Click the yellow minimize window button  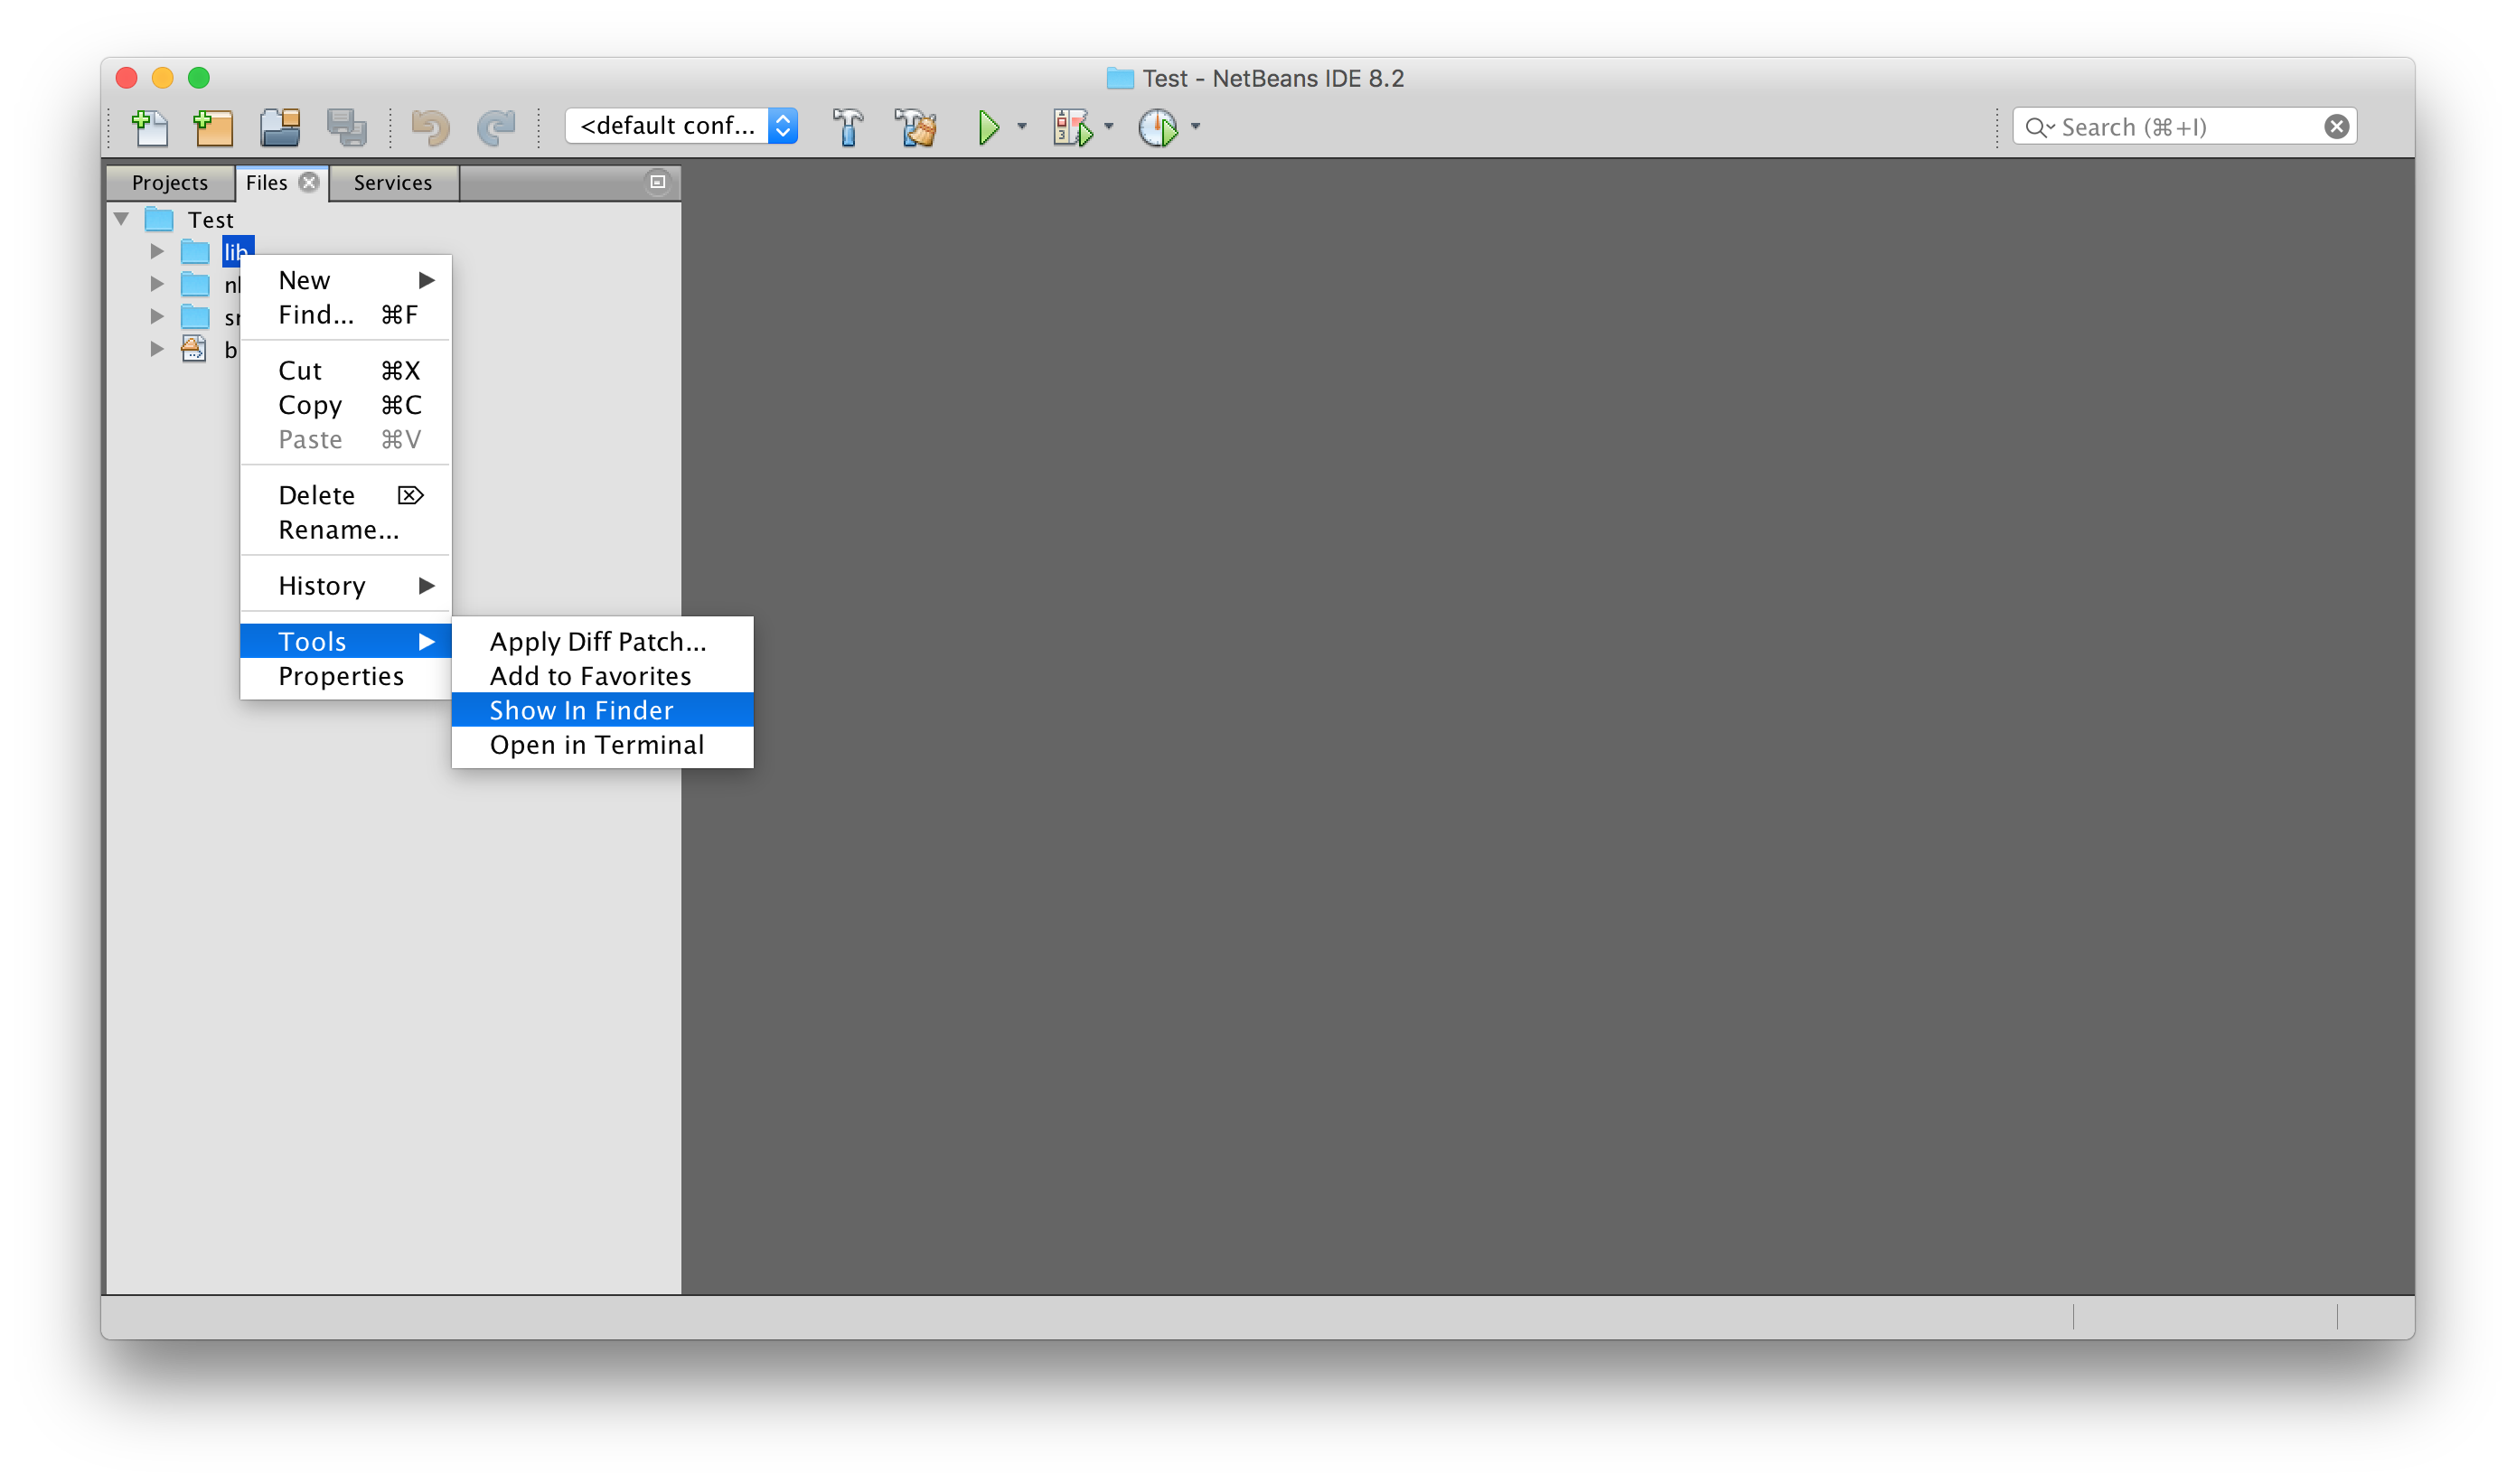pyautogui.click(x=163, y=78)
